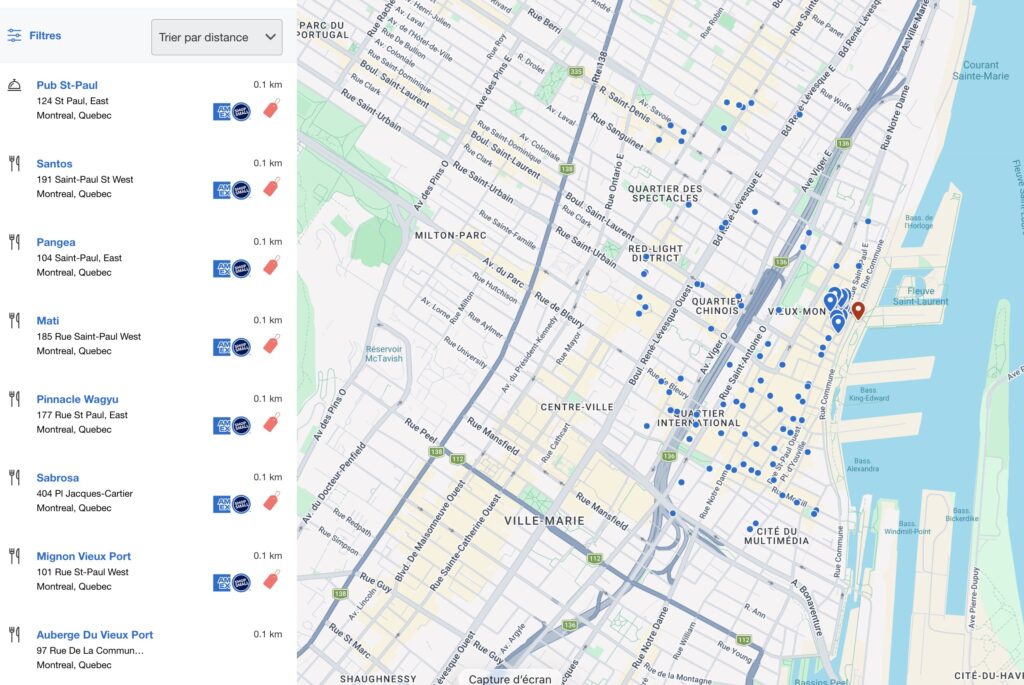Click fork and knife icon beside Mignon Vieux Port
1024x685 pixels.
14,556
